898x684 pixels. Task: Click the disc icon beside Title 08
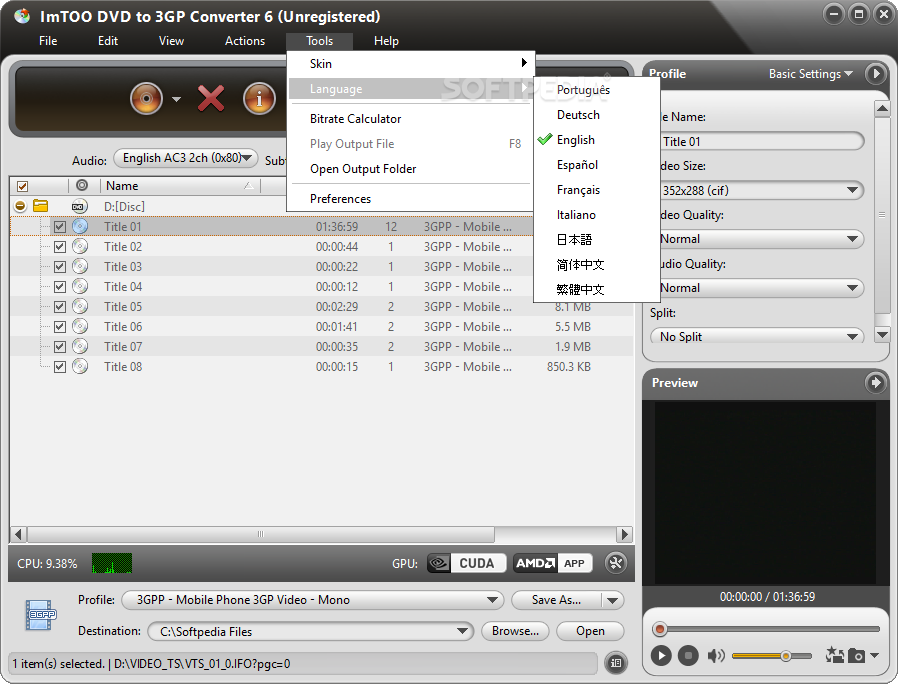click(80, 367)
